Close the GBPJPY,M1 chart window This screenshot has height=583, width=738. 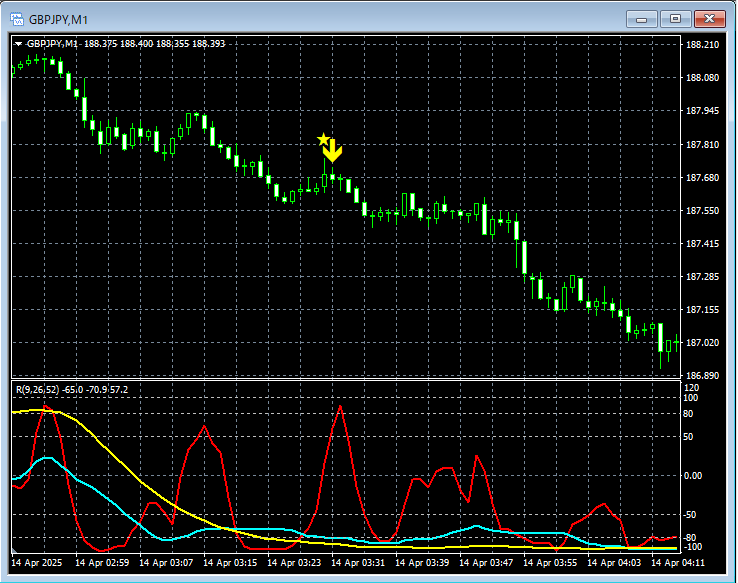711,18
